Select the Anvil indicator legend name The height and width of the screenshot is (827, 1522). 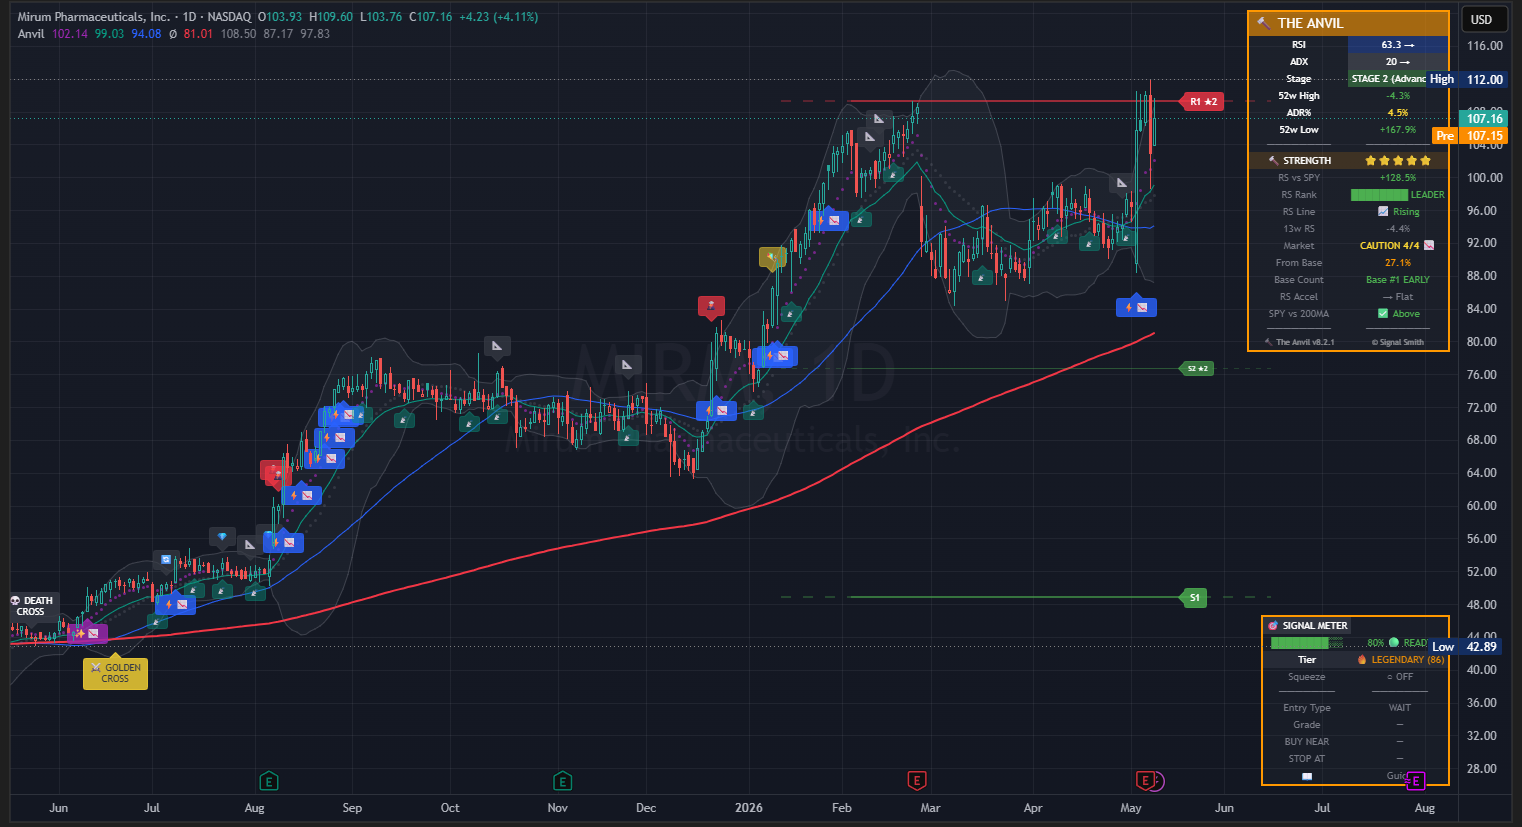31,34
